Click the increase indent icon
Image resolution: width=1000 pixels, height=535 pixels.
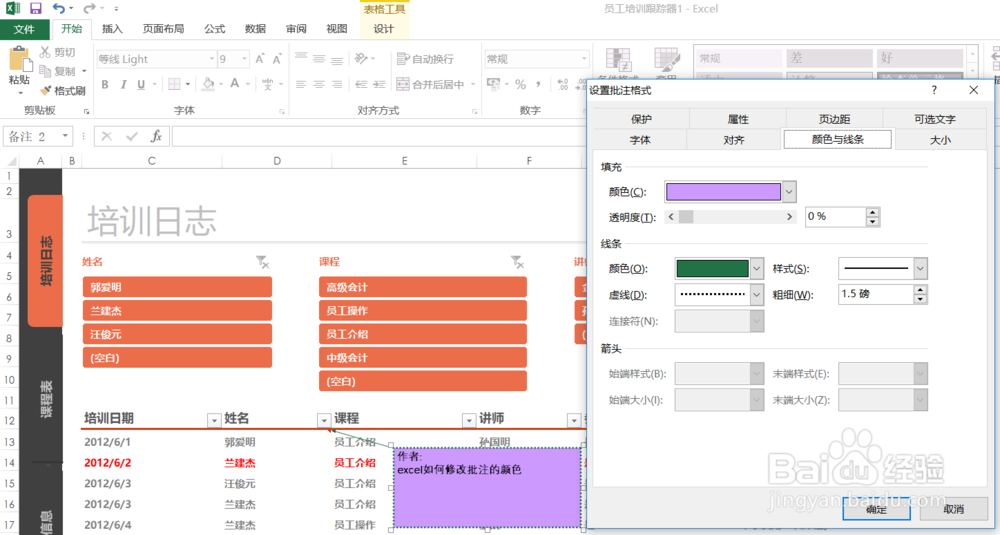379,84
